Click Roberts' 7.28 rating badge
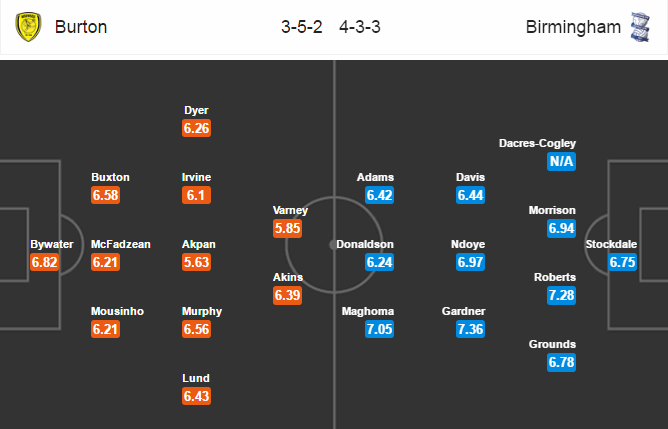Screen dimensions: 668x429 point(561,295)
